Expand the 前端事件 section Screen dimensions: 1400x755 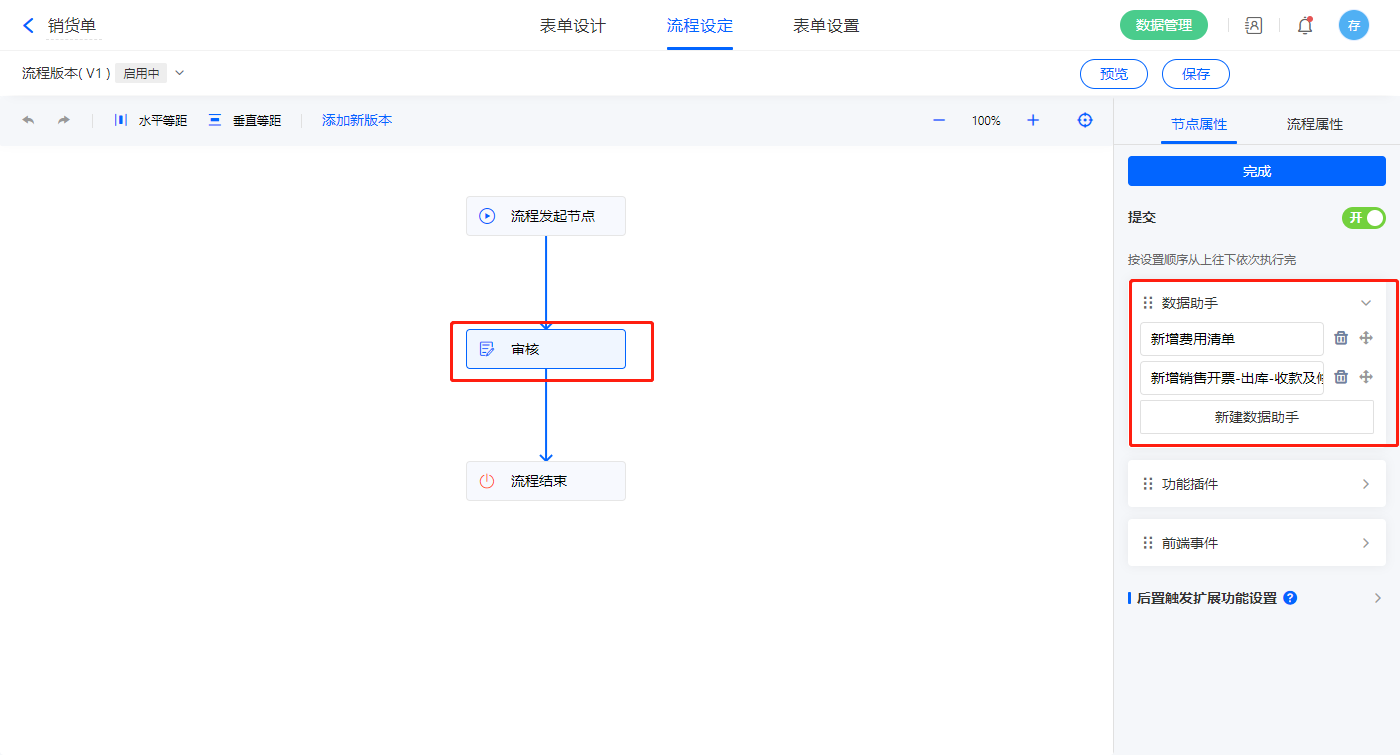pos(1366,543)
